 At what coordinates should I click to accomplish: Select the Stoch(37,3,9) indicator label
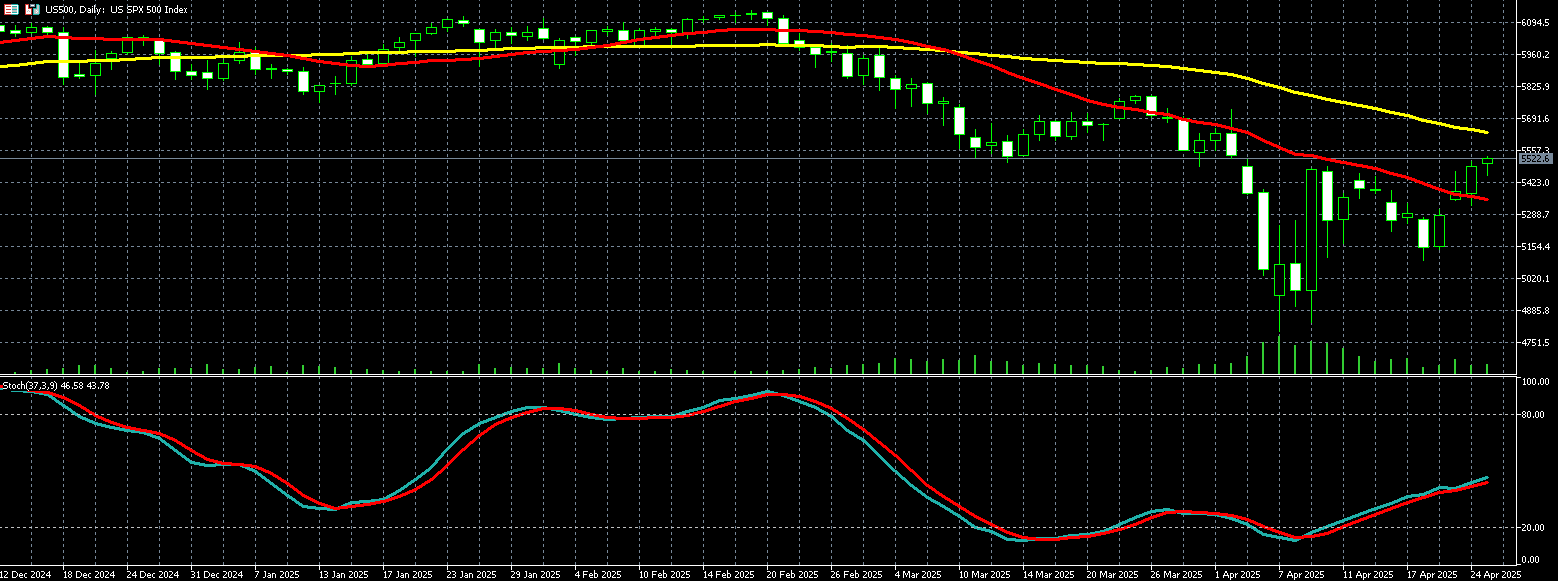coord(55,385)
